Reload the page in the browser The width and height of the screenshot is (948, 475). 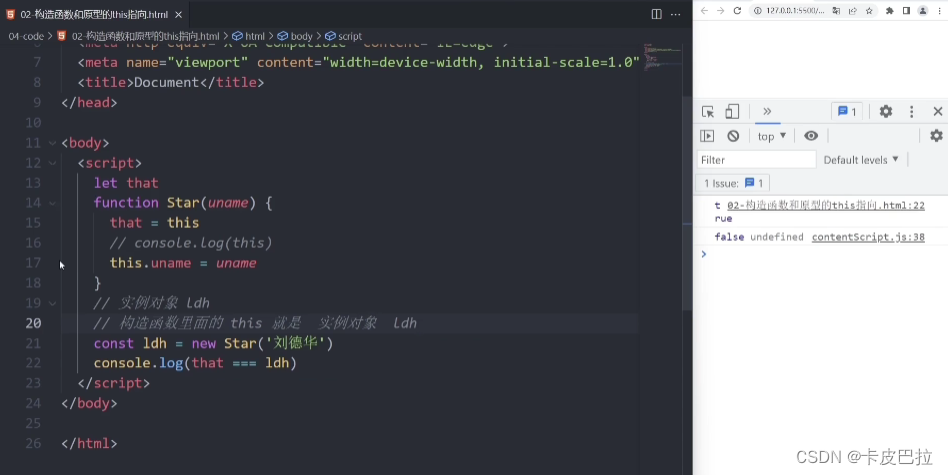[737, 11]
